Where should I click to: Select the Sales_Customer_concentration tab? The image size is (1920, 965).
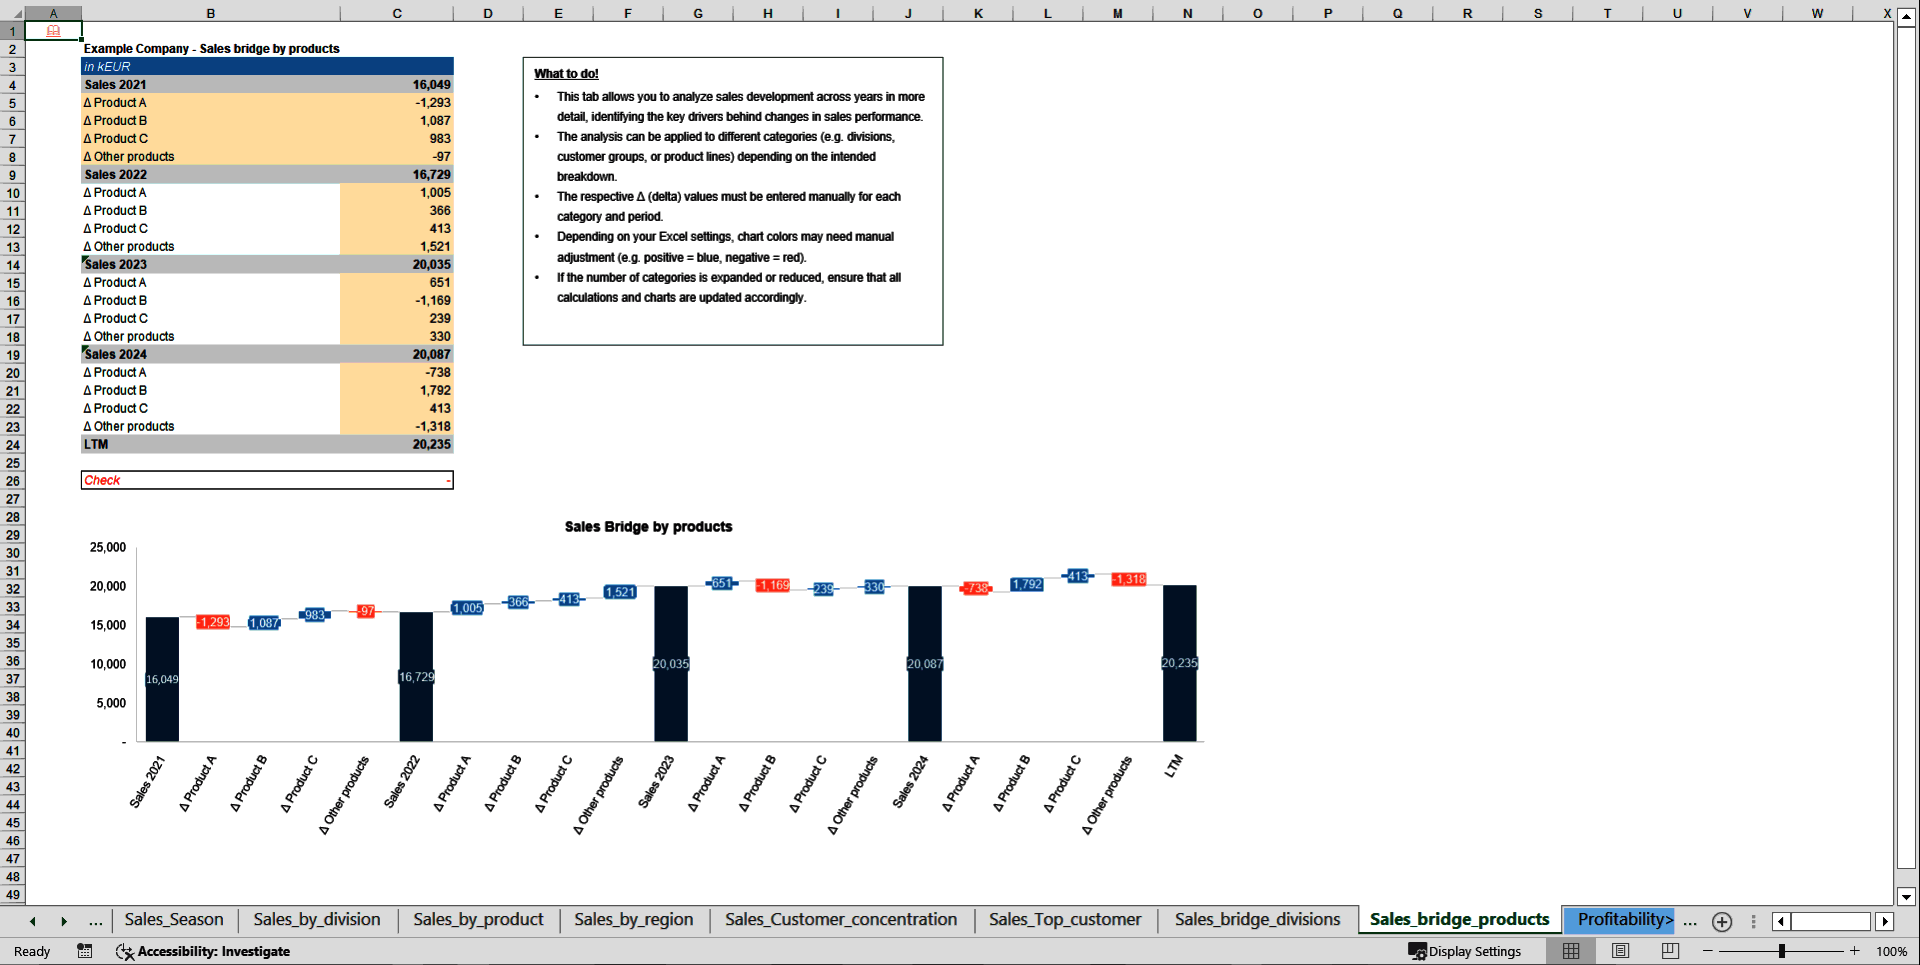(841, 920)
